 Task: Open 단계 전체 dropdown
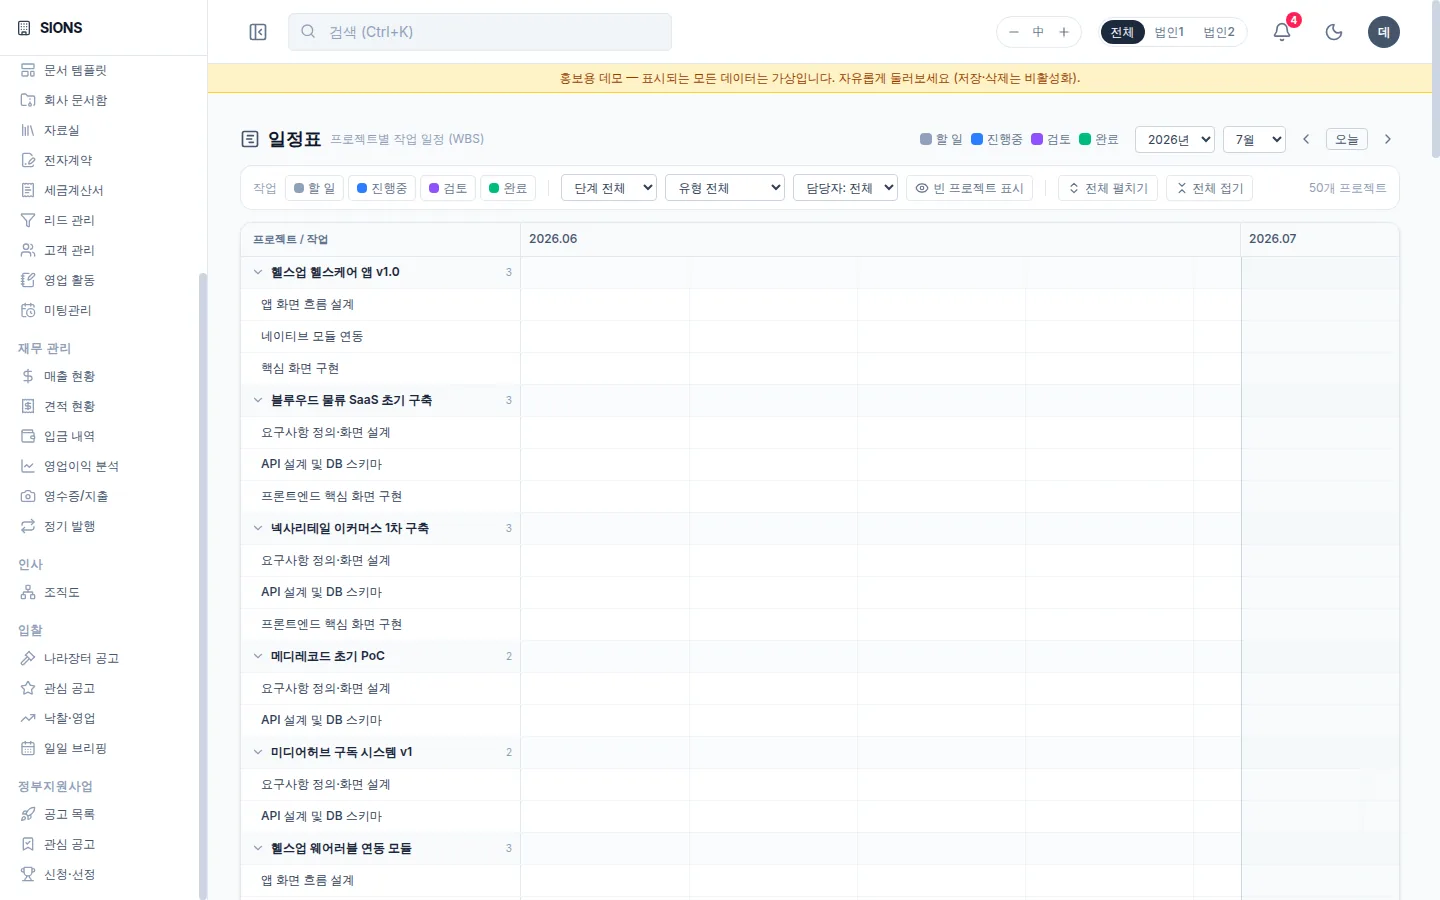pos(609,188)
